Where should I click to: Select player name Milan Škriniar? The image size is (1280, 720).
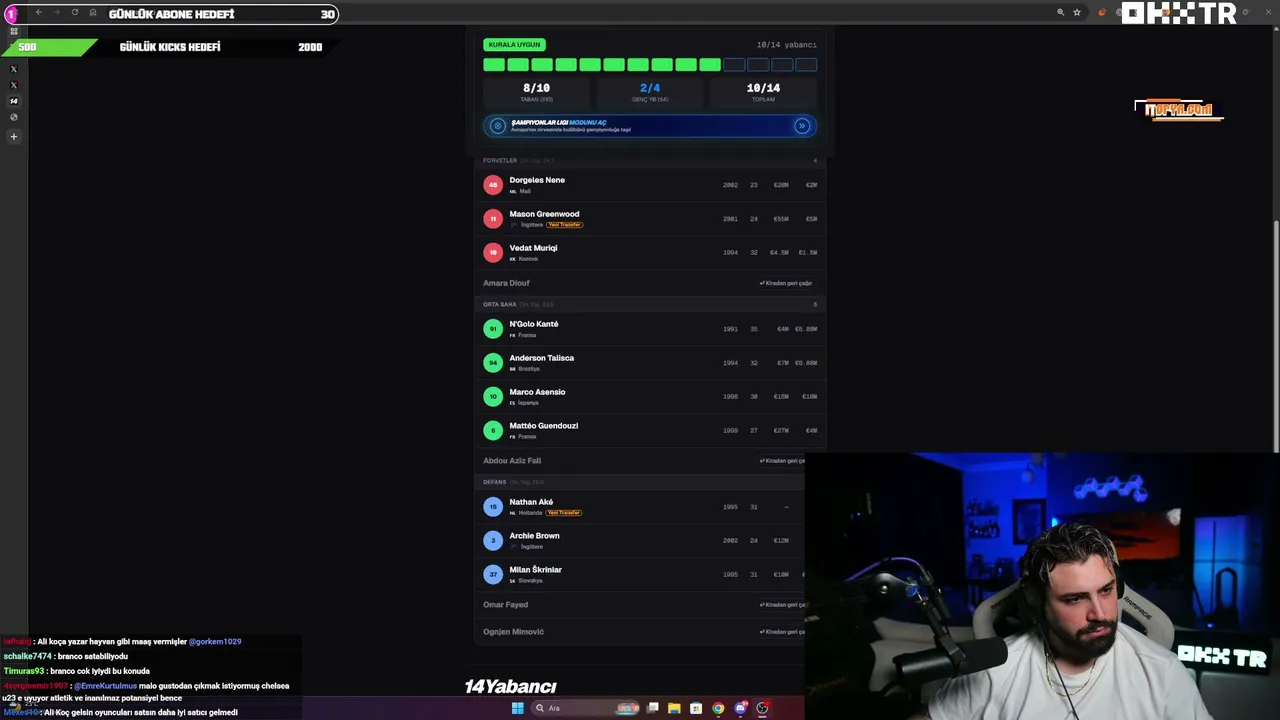(x=535, y=570)
